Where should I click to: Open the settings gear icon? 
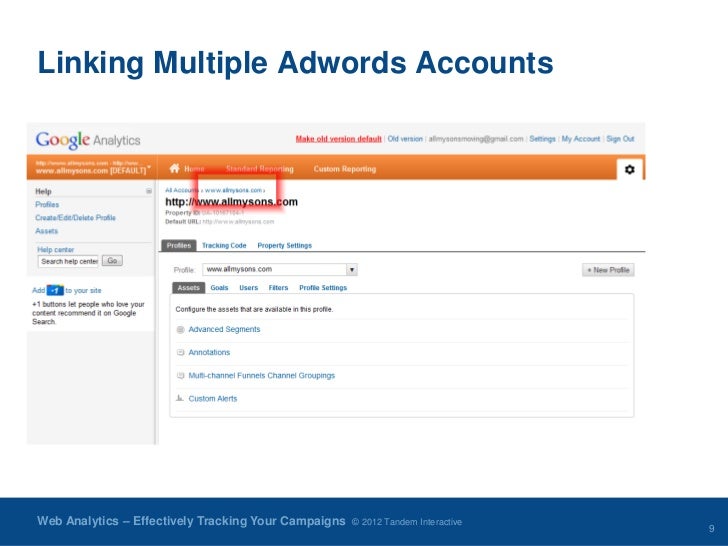(630, 169)
